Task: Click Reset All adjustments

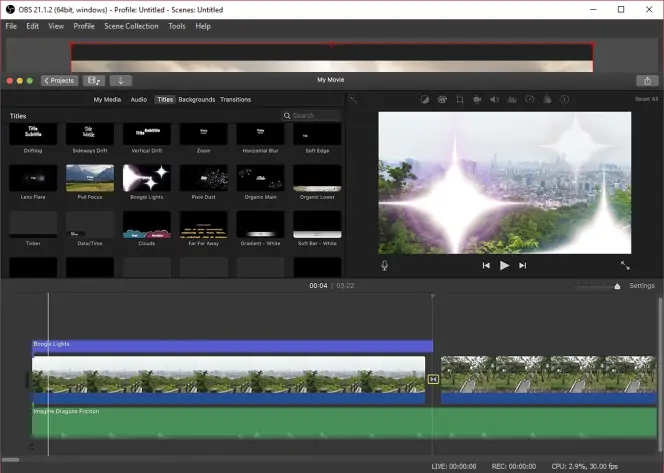Action: 646,99
